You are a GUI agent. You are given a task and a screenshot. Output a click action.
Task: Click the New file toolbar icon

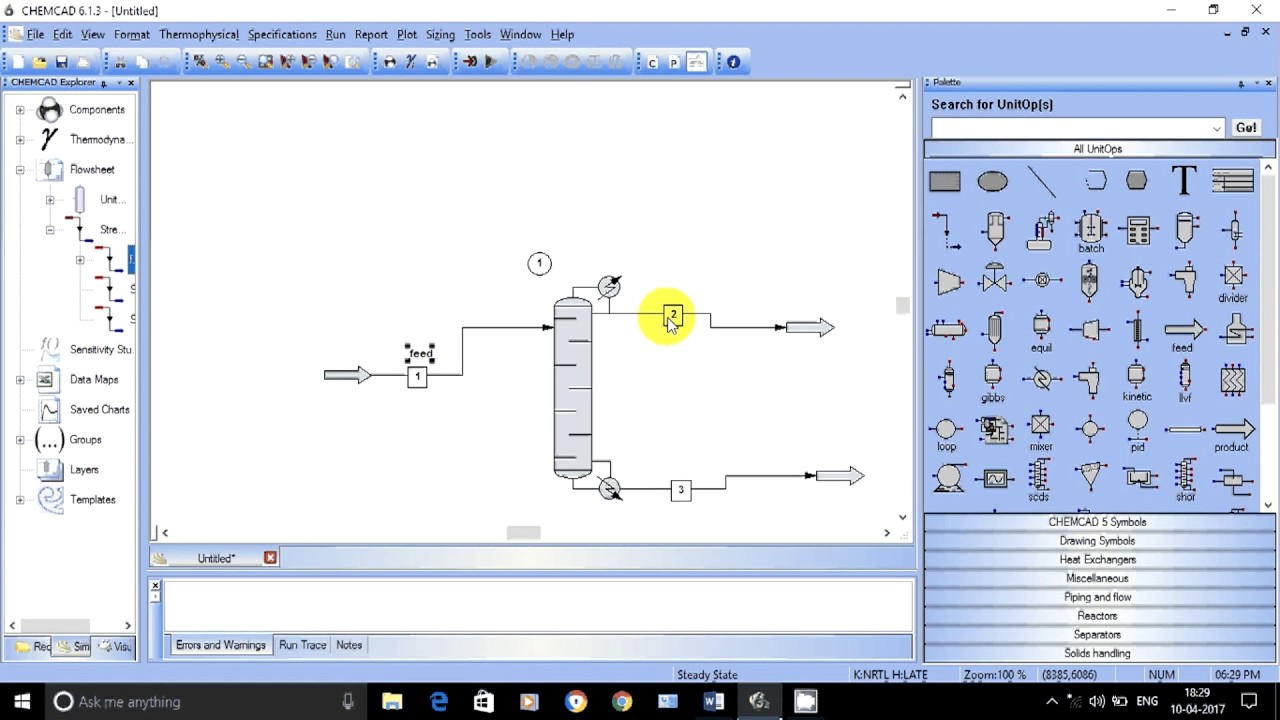click(17, 62)
